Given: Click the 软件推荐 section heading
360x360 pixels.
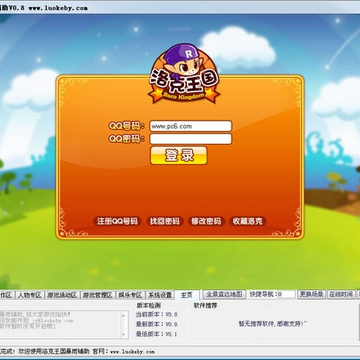Looking at the screenshot, I should coord(205,305).
